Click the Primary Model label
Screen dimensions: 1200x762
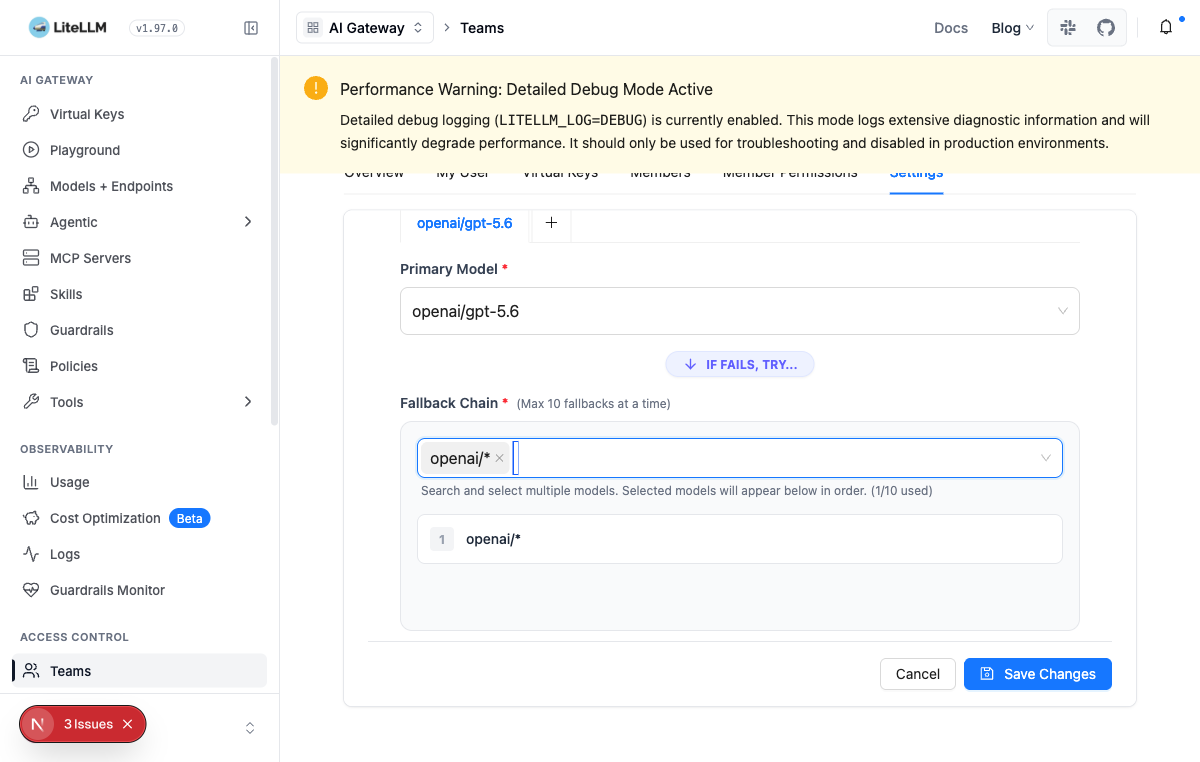pyautogui.click(x=448, y=269)
